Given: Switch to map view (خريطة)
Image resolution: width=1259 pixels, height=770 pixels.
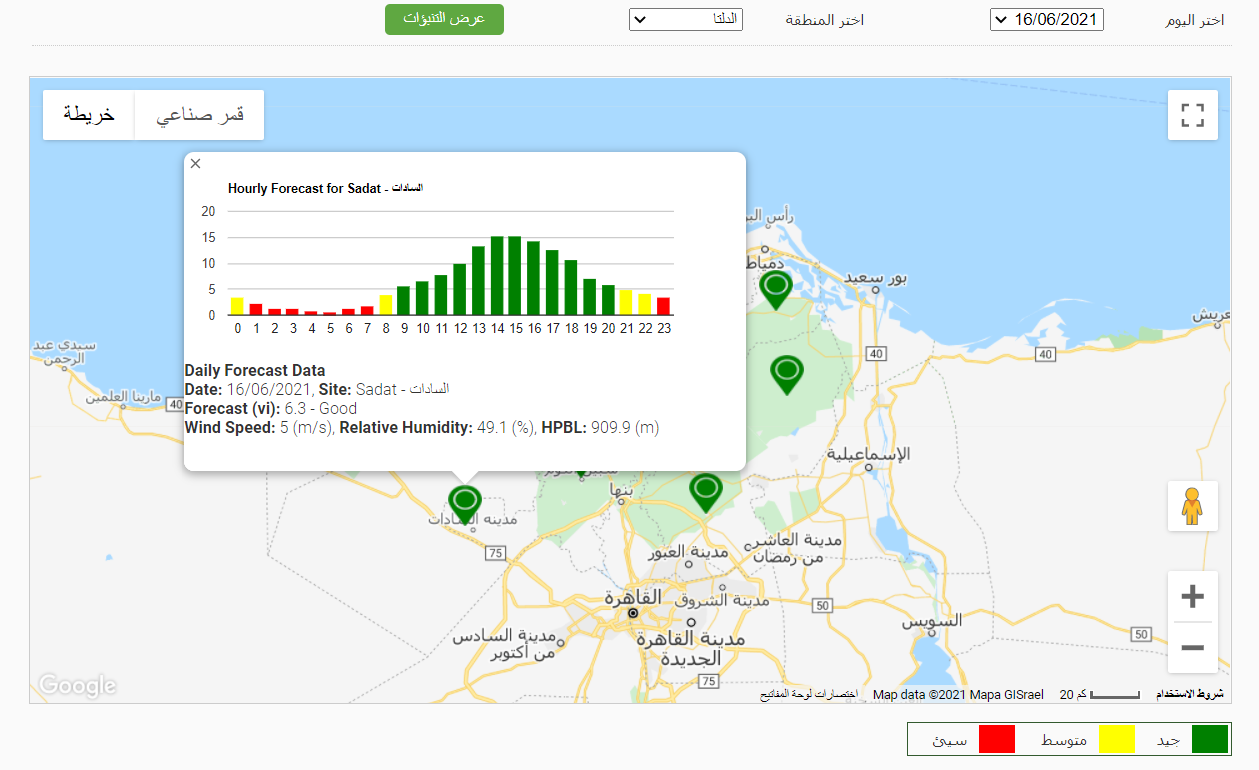Looking at the screenshot, I should [89, 115].
